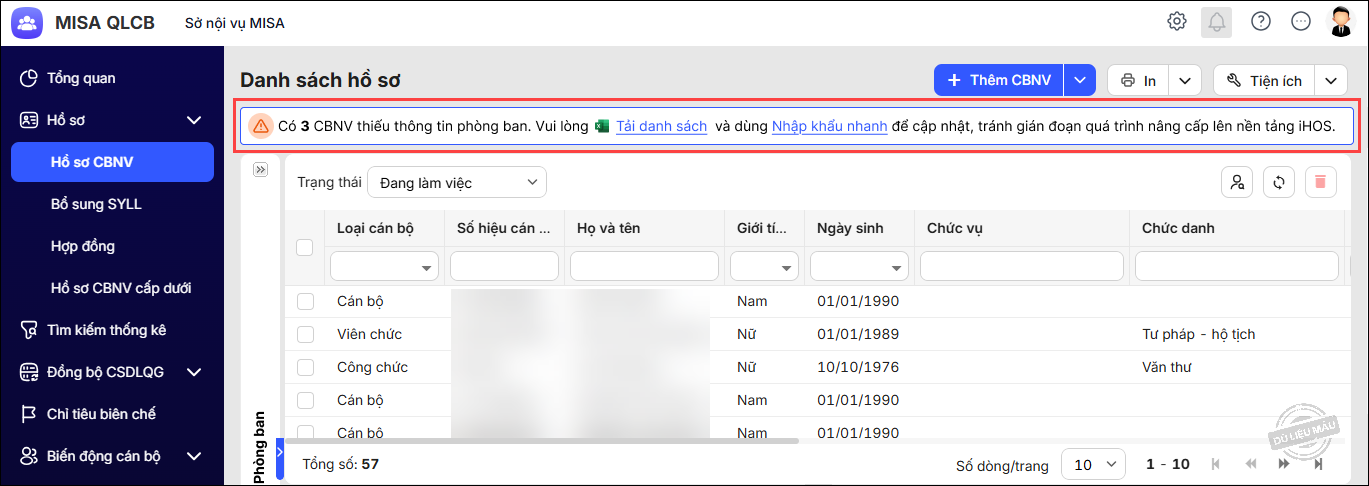
Task: Click the refresh list icon
Action: tap(1279, 182)
